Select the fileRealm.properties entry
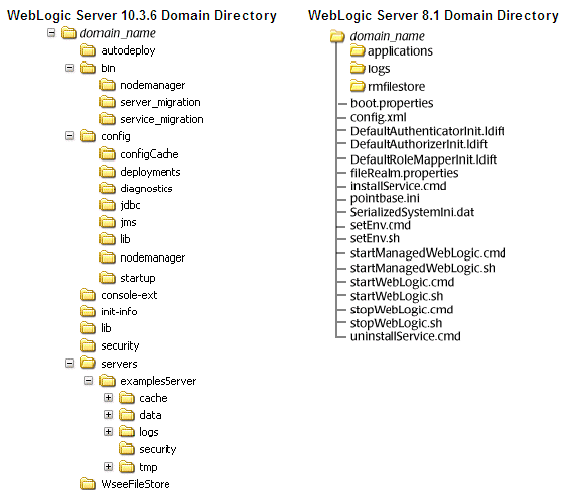567x498 pixels. (404, 173)
